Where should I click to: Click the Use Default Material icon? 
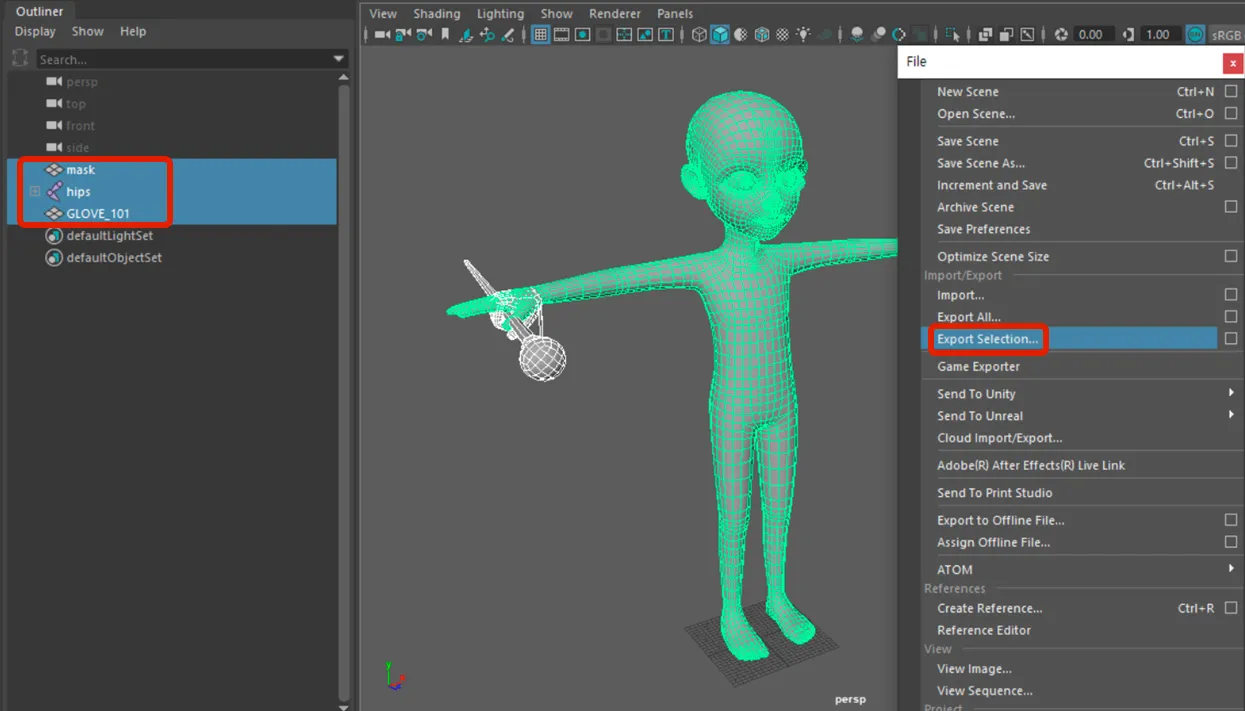[x=741, y=35]
